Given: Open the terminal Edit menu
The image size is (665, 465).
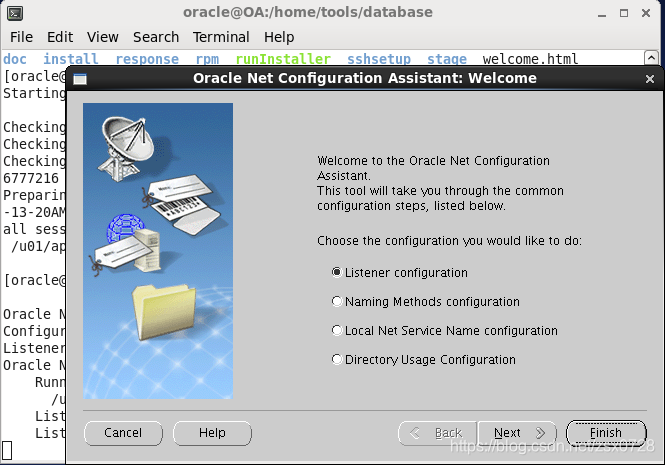Looking at the screenshot, I should [x=60, y=37].
